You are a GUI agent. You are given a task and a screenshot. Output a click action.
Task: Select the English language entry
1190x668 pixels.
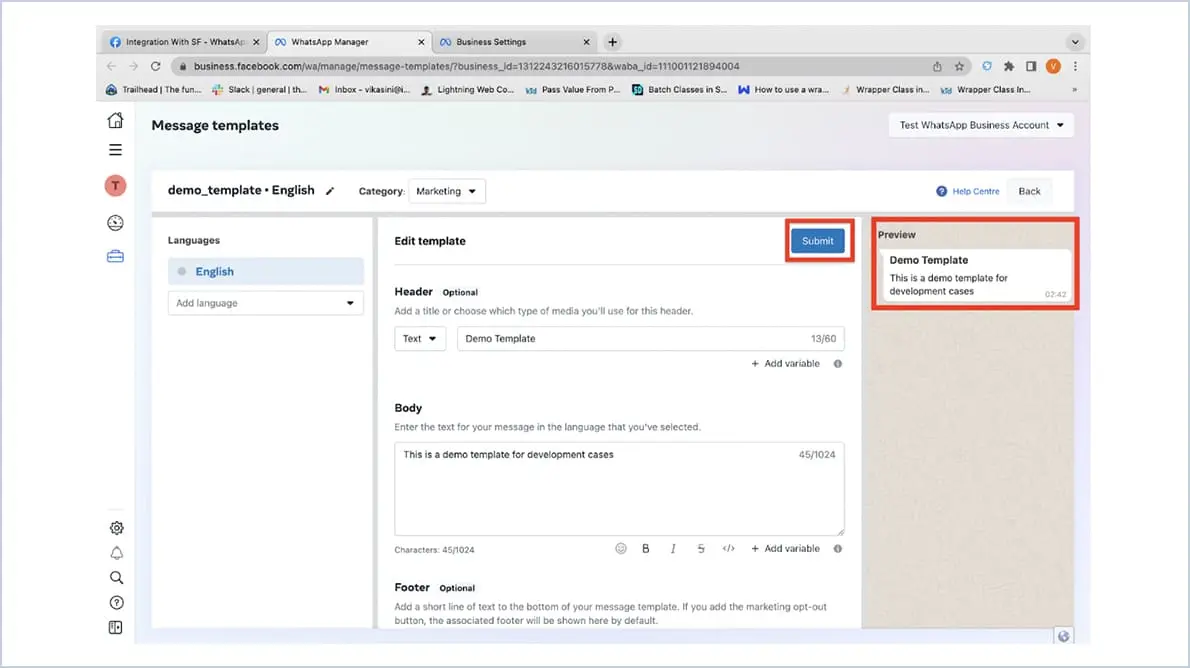(x=266, y=272)
